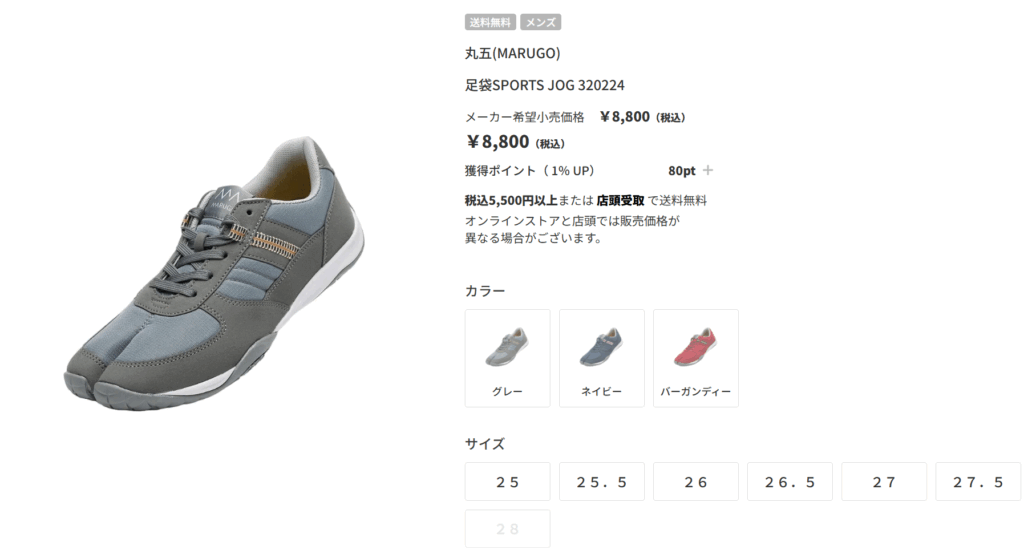The image size is (1024, 558).
Task: Click the burgundy shoe thumbnail icon
Action: pos(696,347)
